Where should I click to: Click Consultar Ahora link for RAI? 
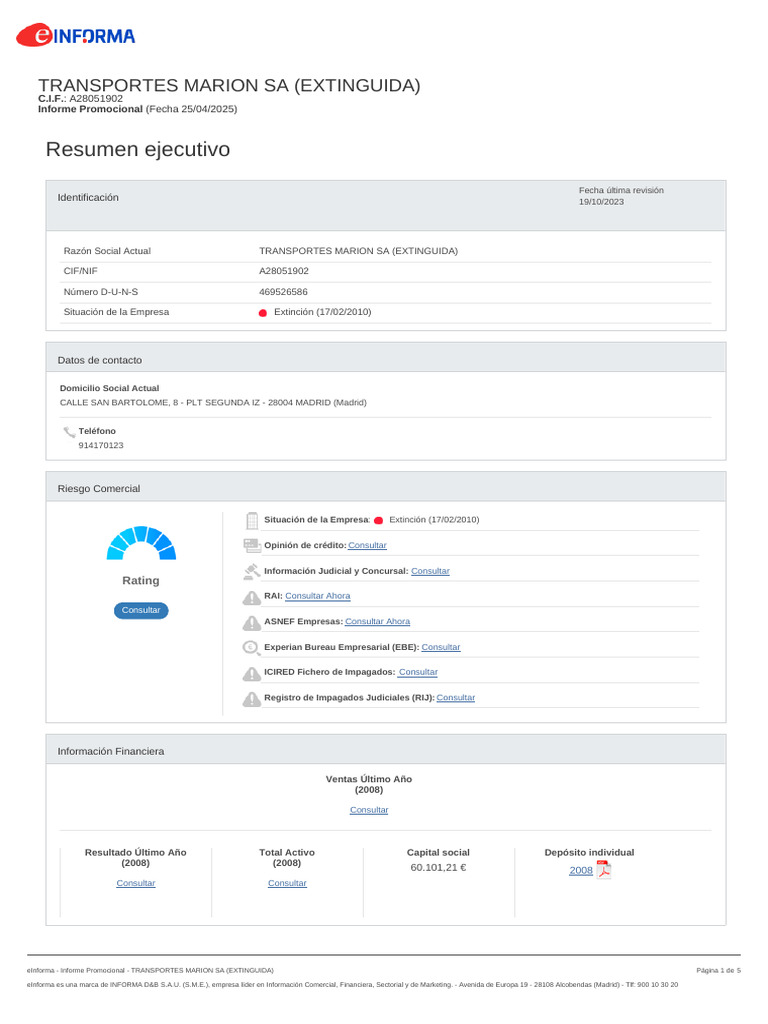tap(317, 596)
